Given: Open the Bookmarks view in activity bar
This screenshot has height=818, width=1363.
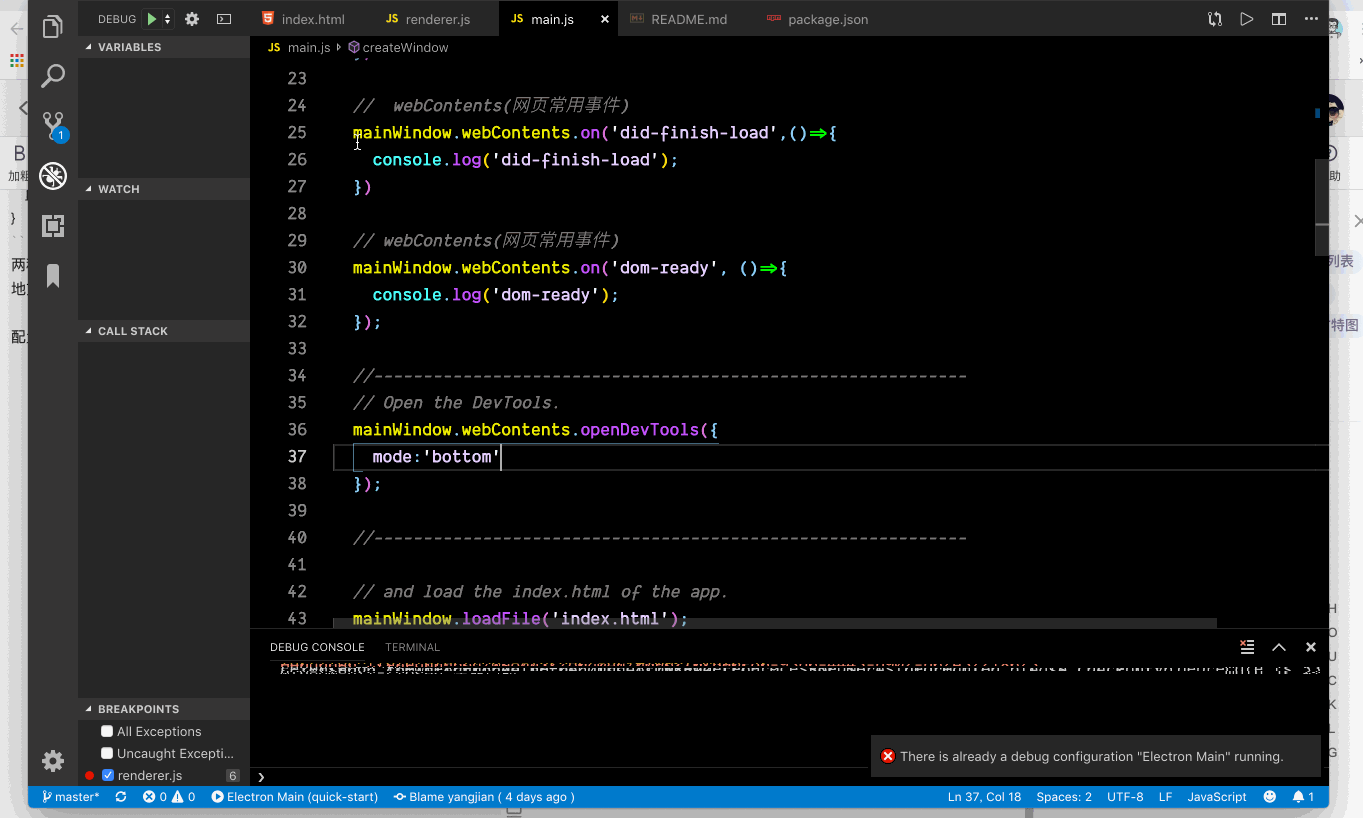Looking at the screenshot, I should point(53,276).
